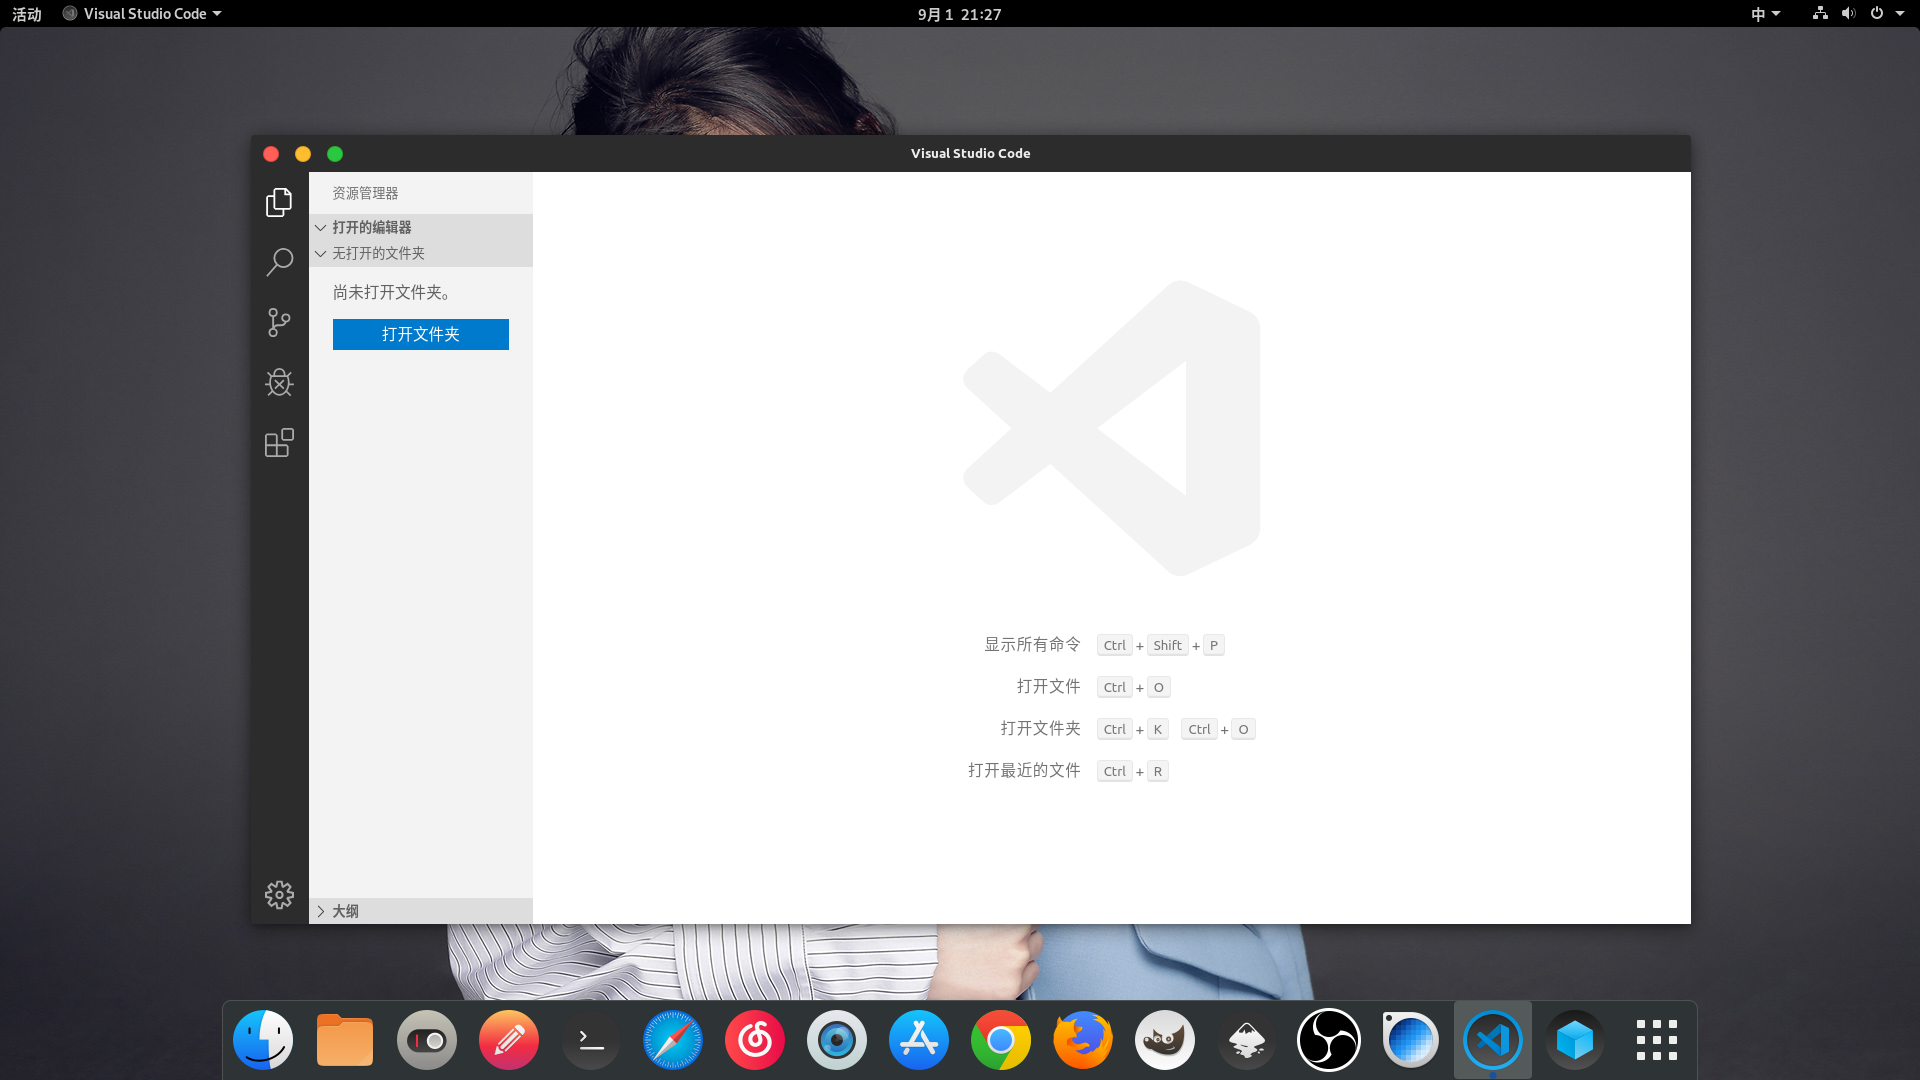Click the Visual Studio Code window title
This screenshot has width=1920, height=1080.
pos(970,153)
